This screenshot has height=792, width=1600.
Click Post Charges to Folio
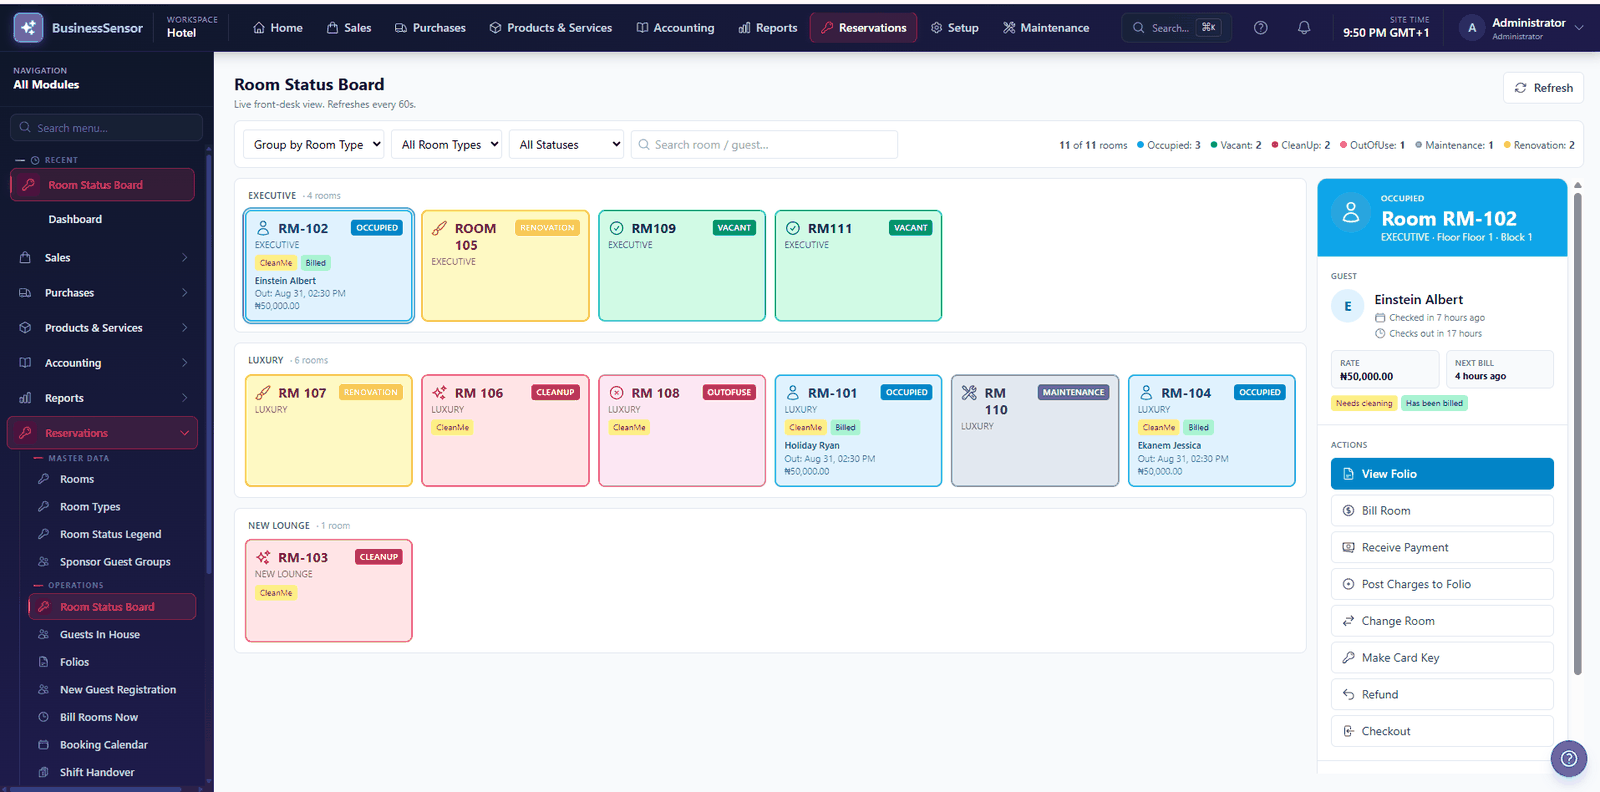[x=1442, y=584]
